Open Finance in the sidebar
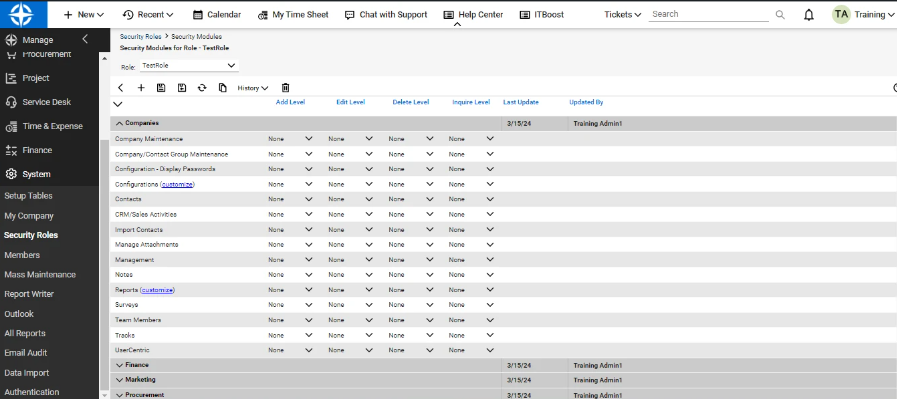This screenshot has height=399, width=897. [x=37, y=150]
